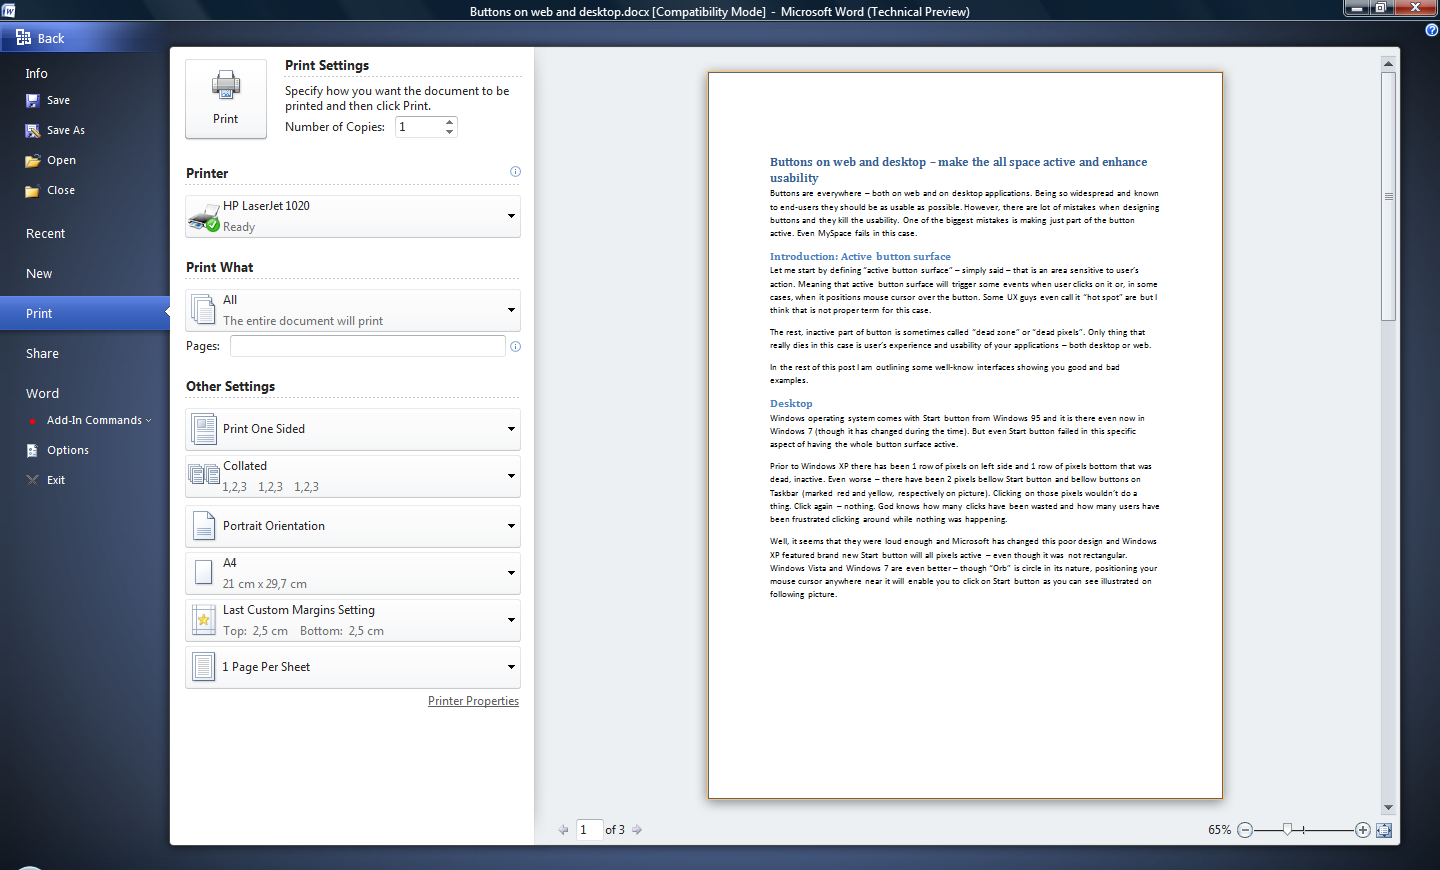Click the Open folder icon
The image size is (1440, 870).
point(32,160)
